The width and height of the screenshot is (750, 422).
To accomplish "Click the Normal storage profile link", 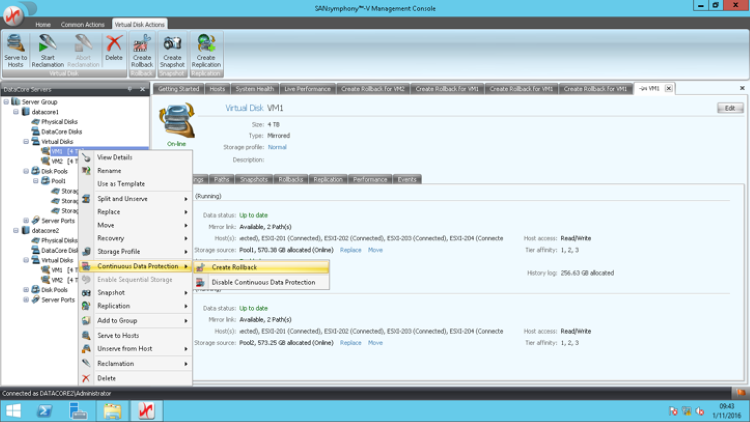I will pyautogui.click(x=277, y=147).
